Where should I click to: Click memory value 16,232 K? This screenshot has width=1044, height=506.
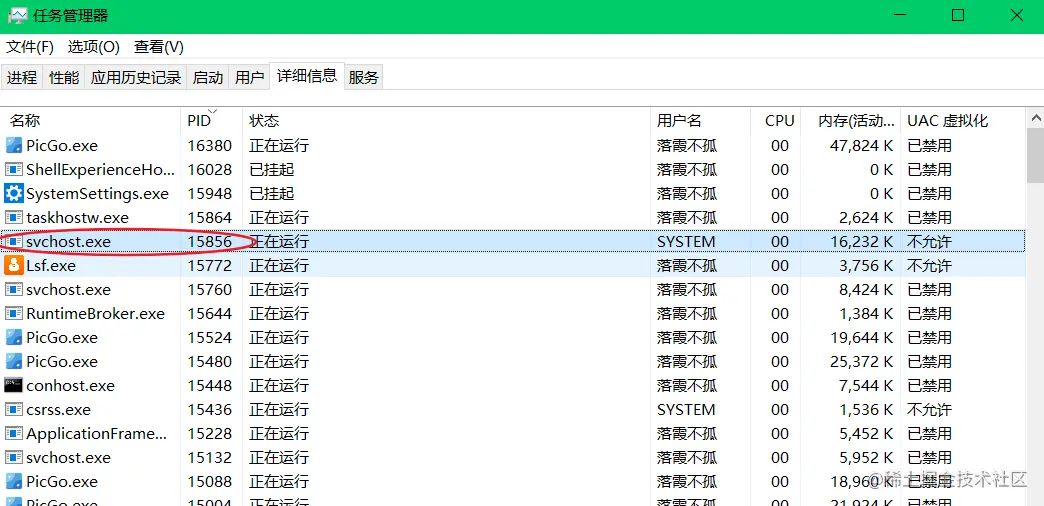pyautogui.click(x=861, y=242)
